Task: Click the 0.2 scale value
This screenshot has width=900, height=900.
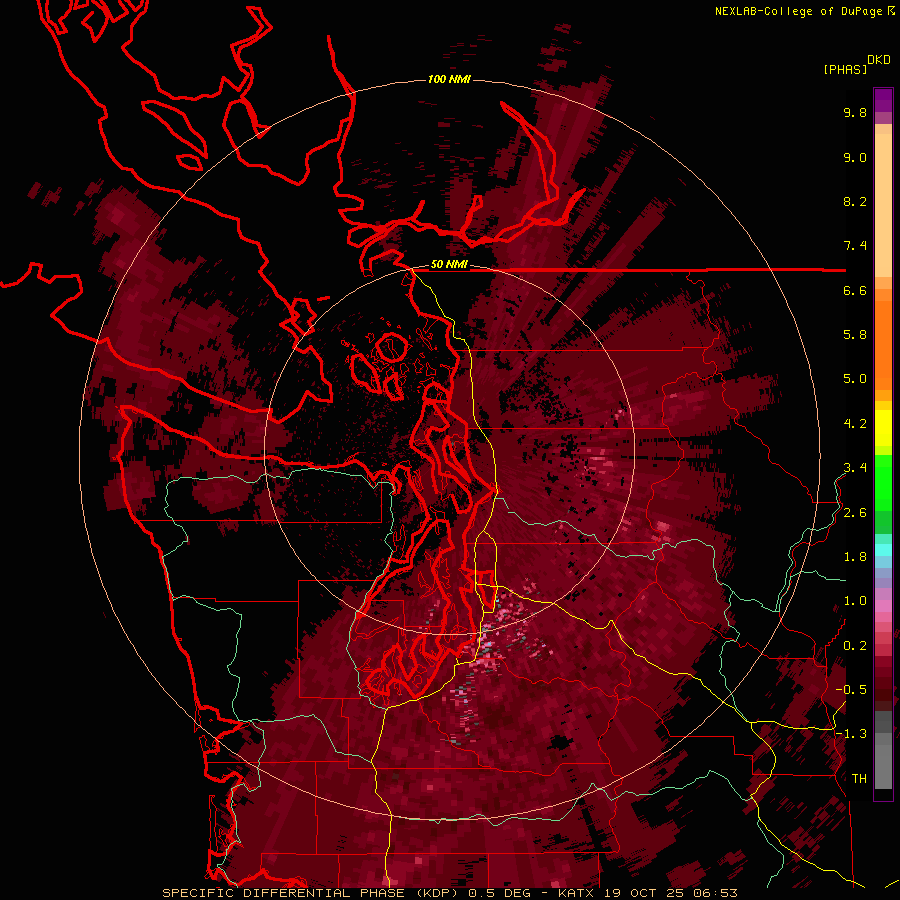Action: click(855, 646)
